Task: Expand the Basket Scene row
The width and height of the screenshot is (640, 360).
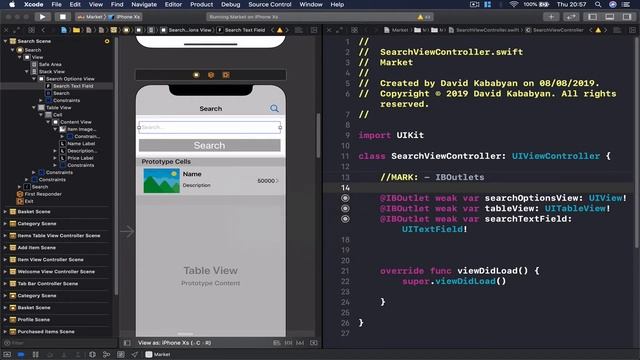Action: (5, 212)
